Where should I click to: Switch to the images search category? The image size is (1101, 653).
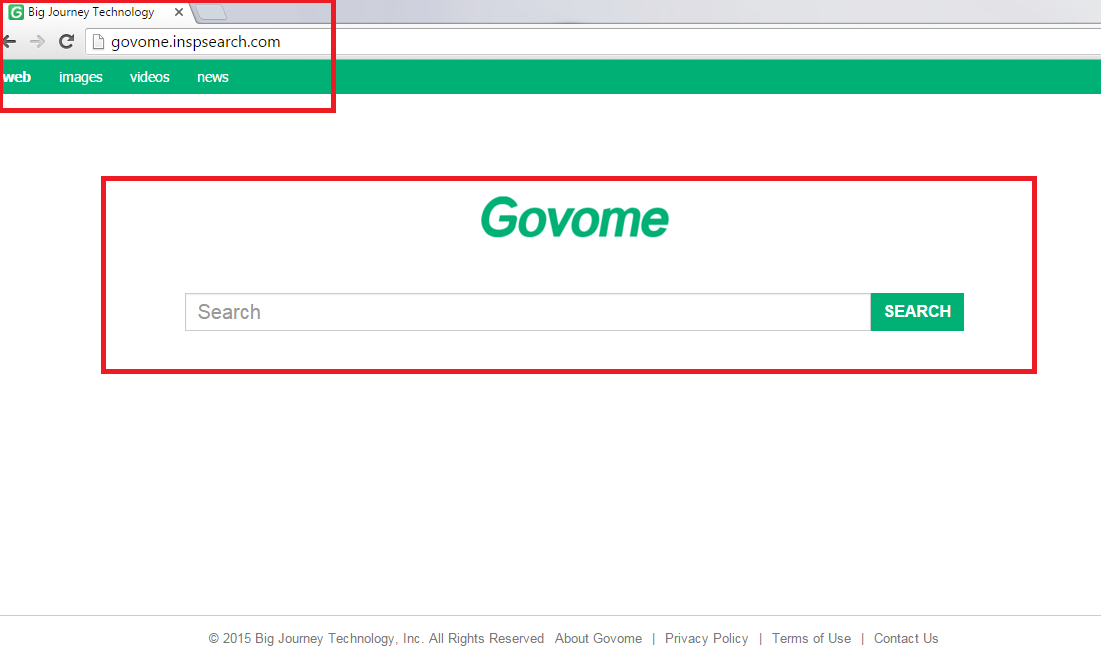pos(80,77)
